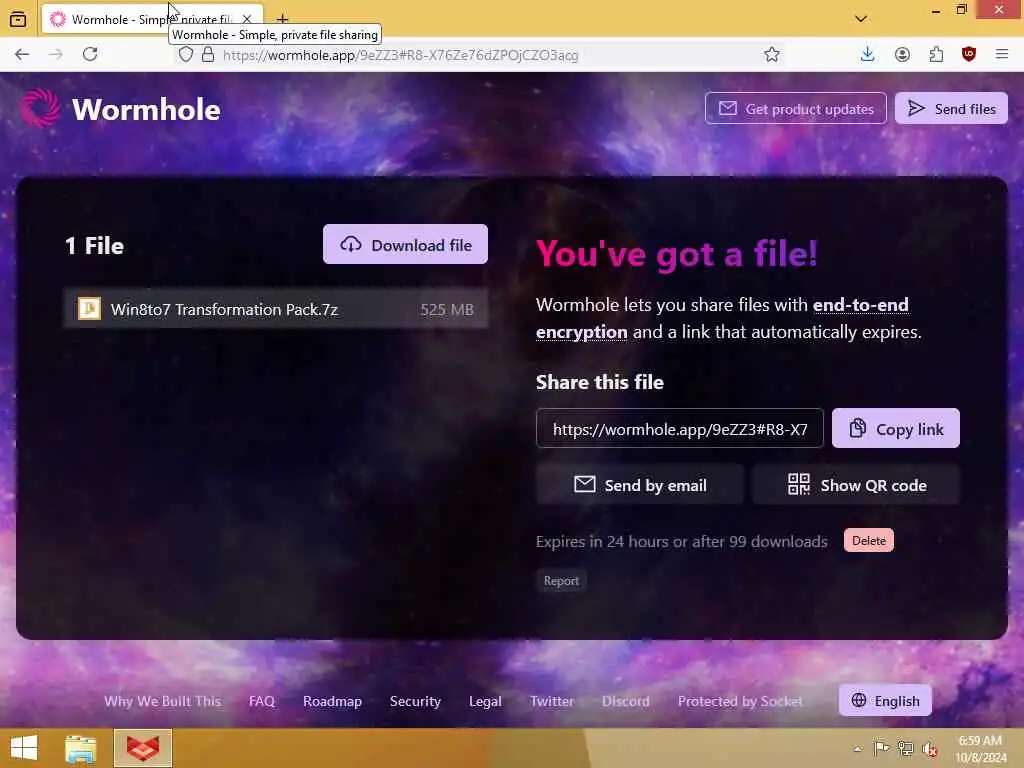Click the network tray icon
Image resolution: width=1024 pixels, height=768 pixels.
pyautogui.click(x=905, y=748)
